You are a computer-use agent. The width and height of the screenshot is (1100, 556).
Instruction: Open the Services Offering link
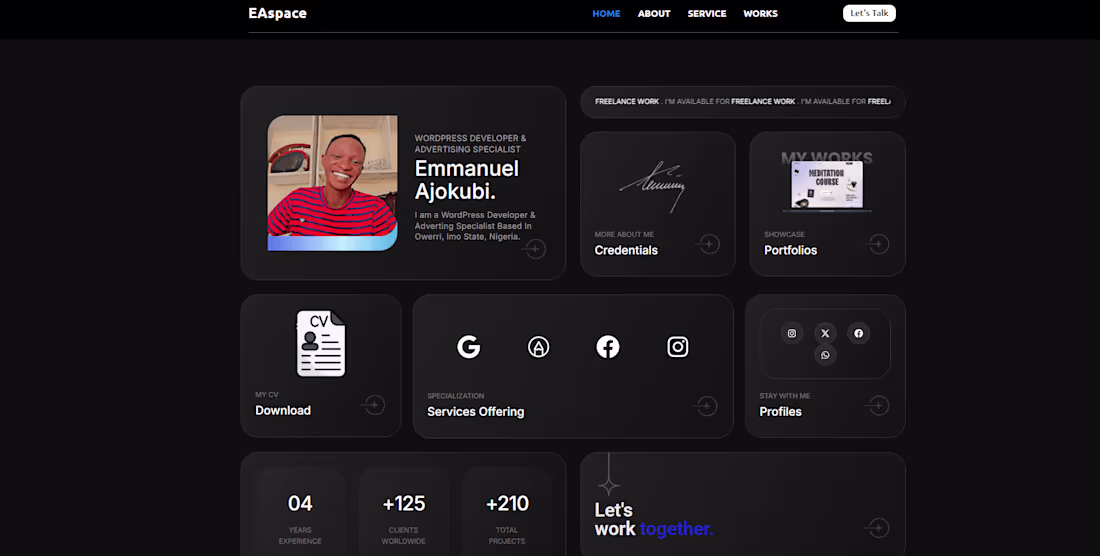tap(476, 412)
